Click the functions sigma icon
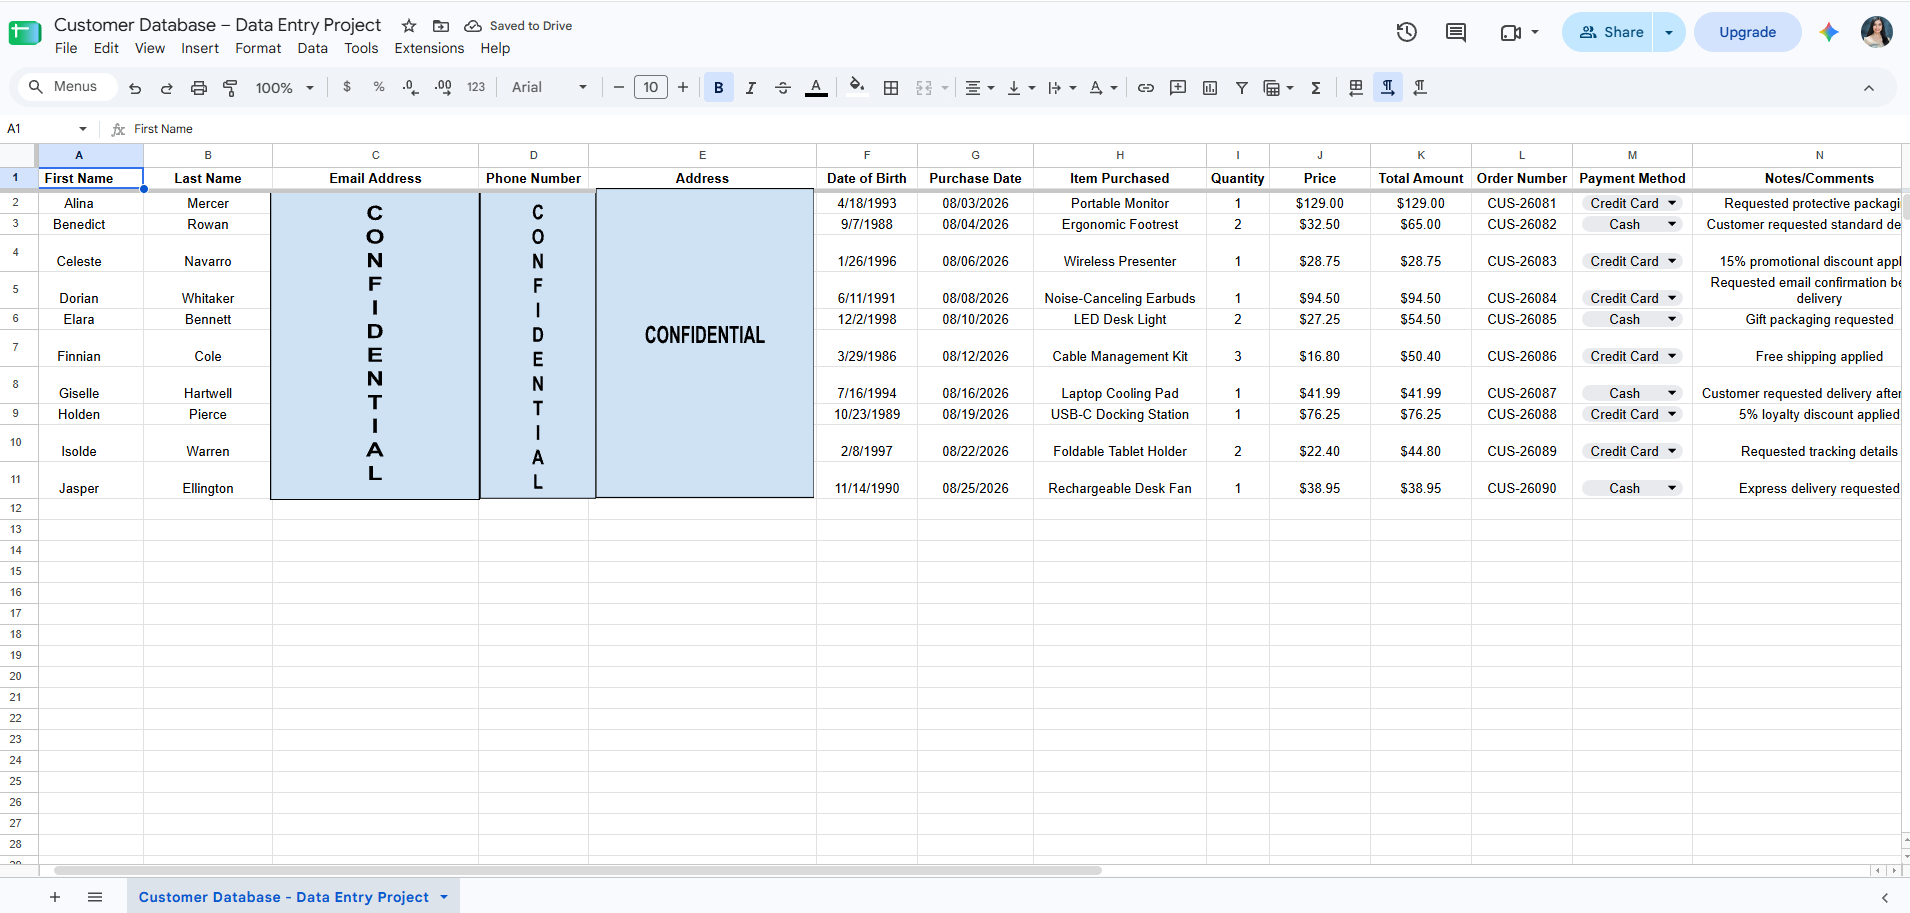 click(1316, 88)
